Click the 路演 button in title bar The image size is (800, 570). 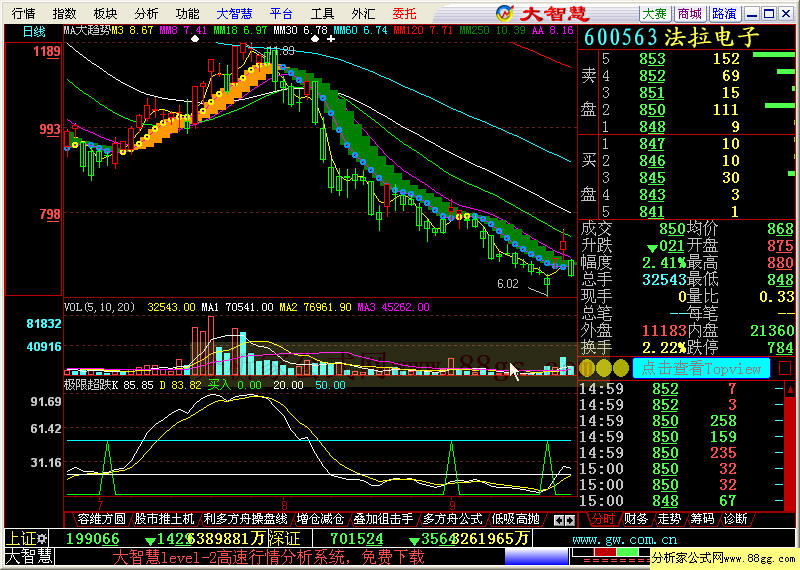click(x=724, y=14)
